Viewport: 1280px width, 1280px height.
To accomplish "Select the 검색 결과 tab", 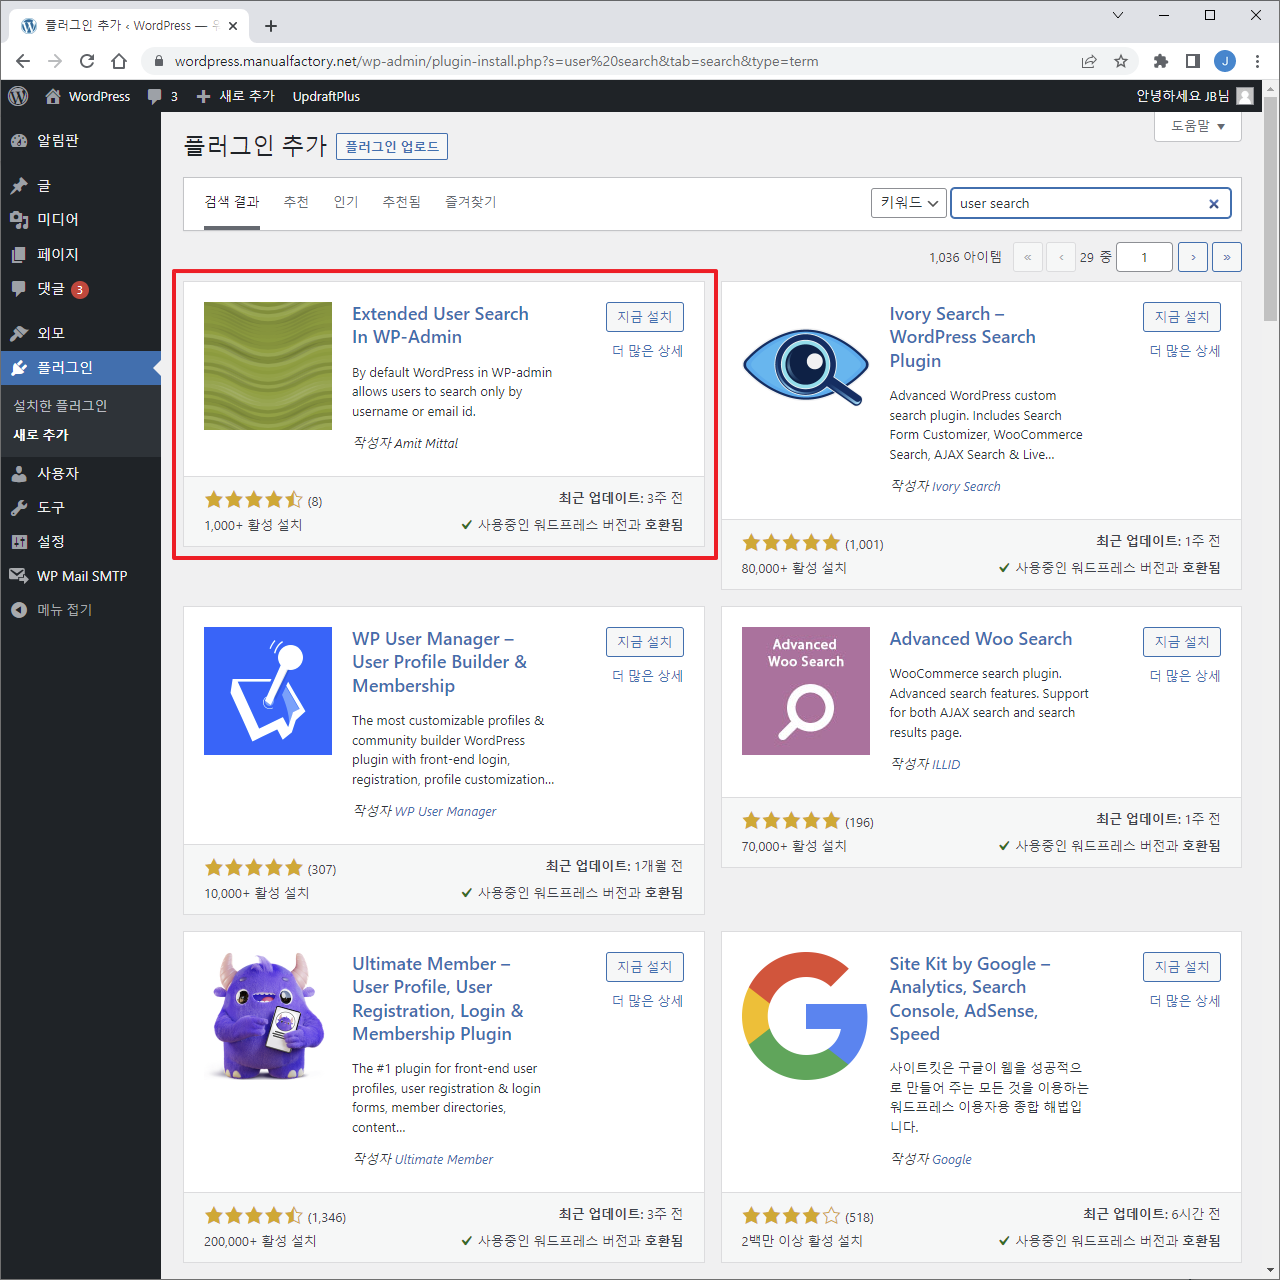I will coord(232,202).
